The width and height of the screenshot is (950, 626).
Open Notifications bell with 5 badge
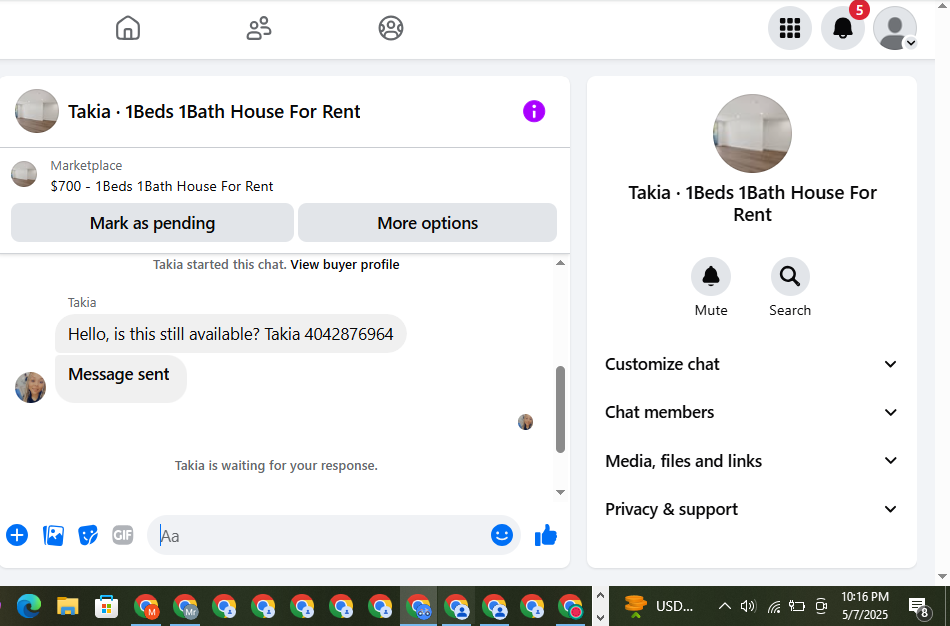coord(843,28)
